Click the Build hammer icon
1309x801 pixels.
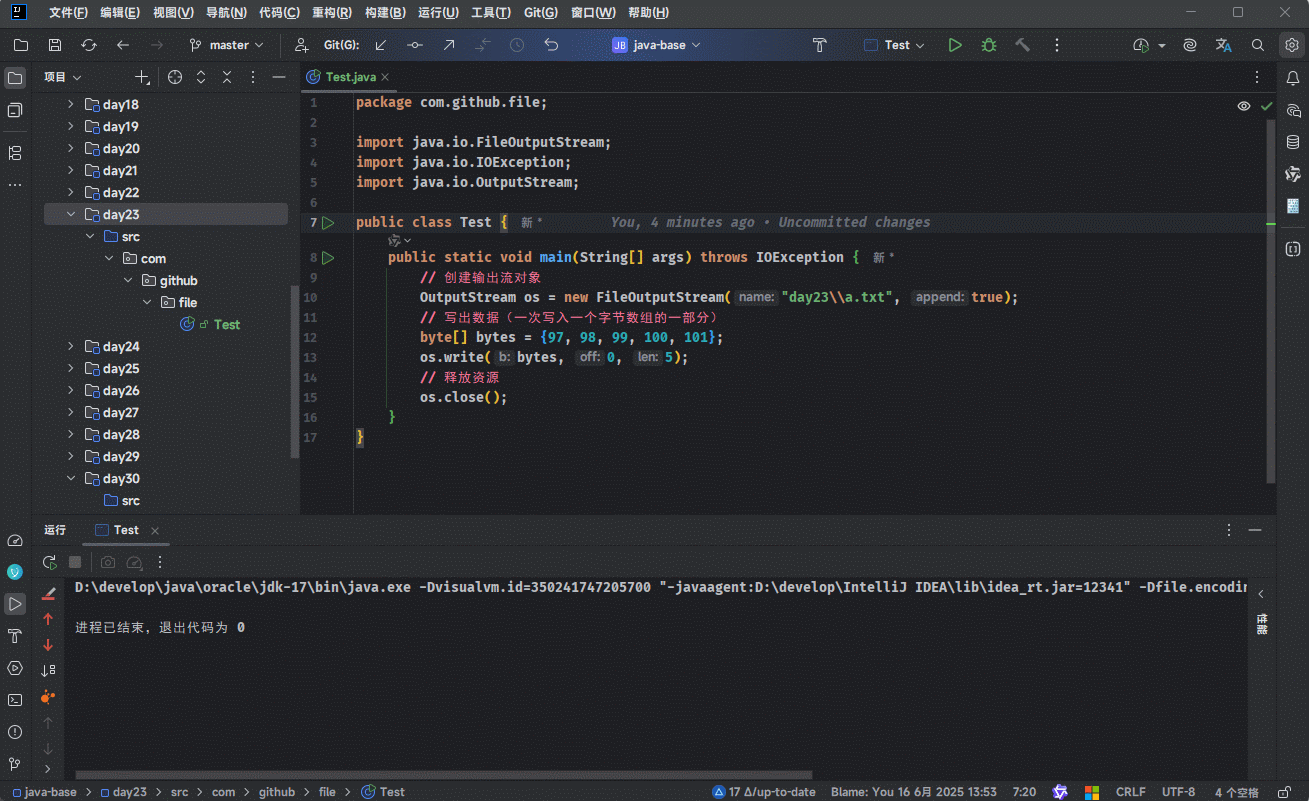[1022, 45]
